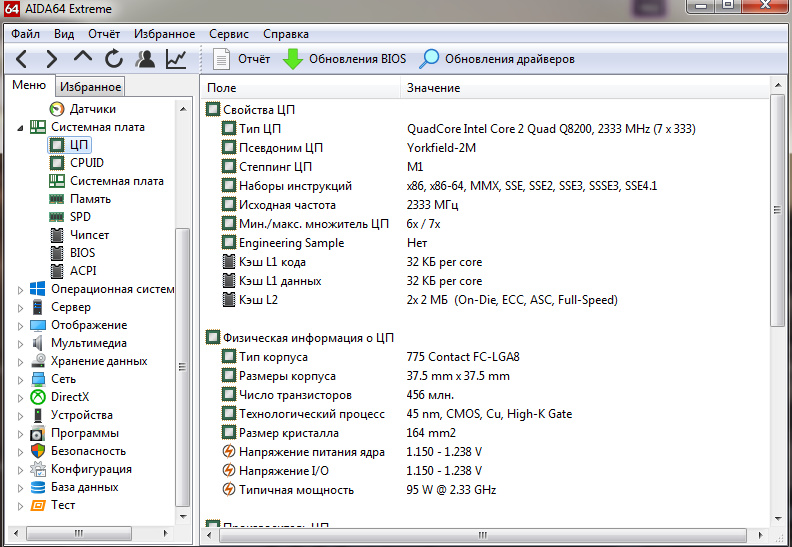Select the Степпинг ЦП row
Screen dimensions: 792x547
[485, 167]
